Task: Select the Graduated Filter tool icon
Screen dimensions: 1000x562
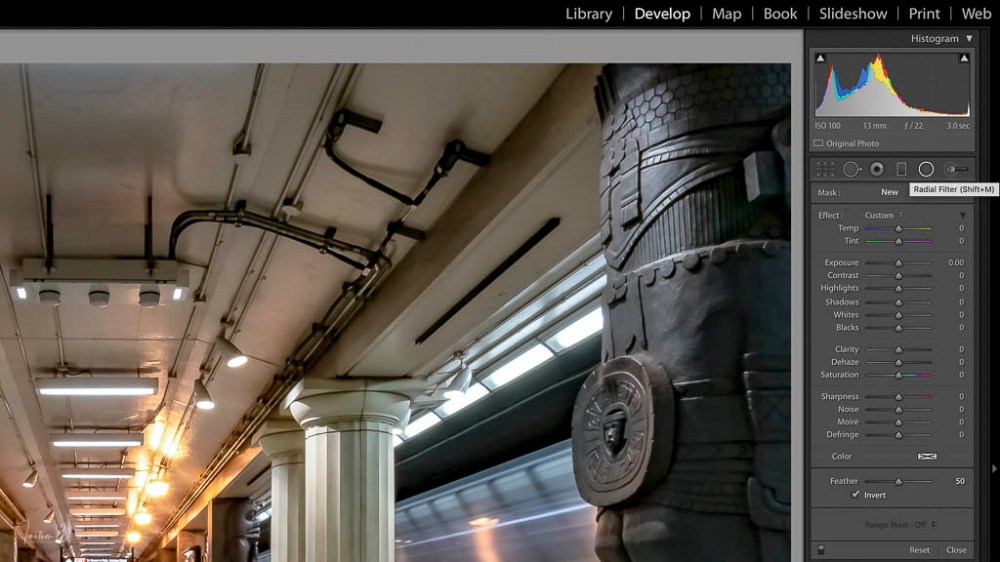Action: pyautogui.click(x=901, y=169)
